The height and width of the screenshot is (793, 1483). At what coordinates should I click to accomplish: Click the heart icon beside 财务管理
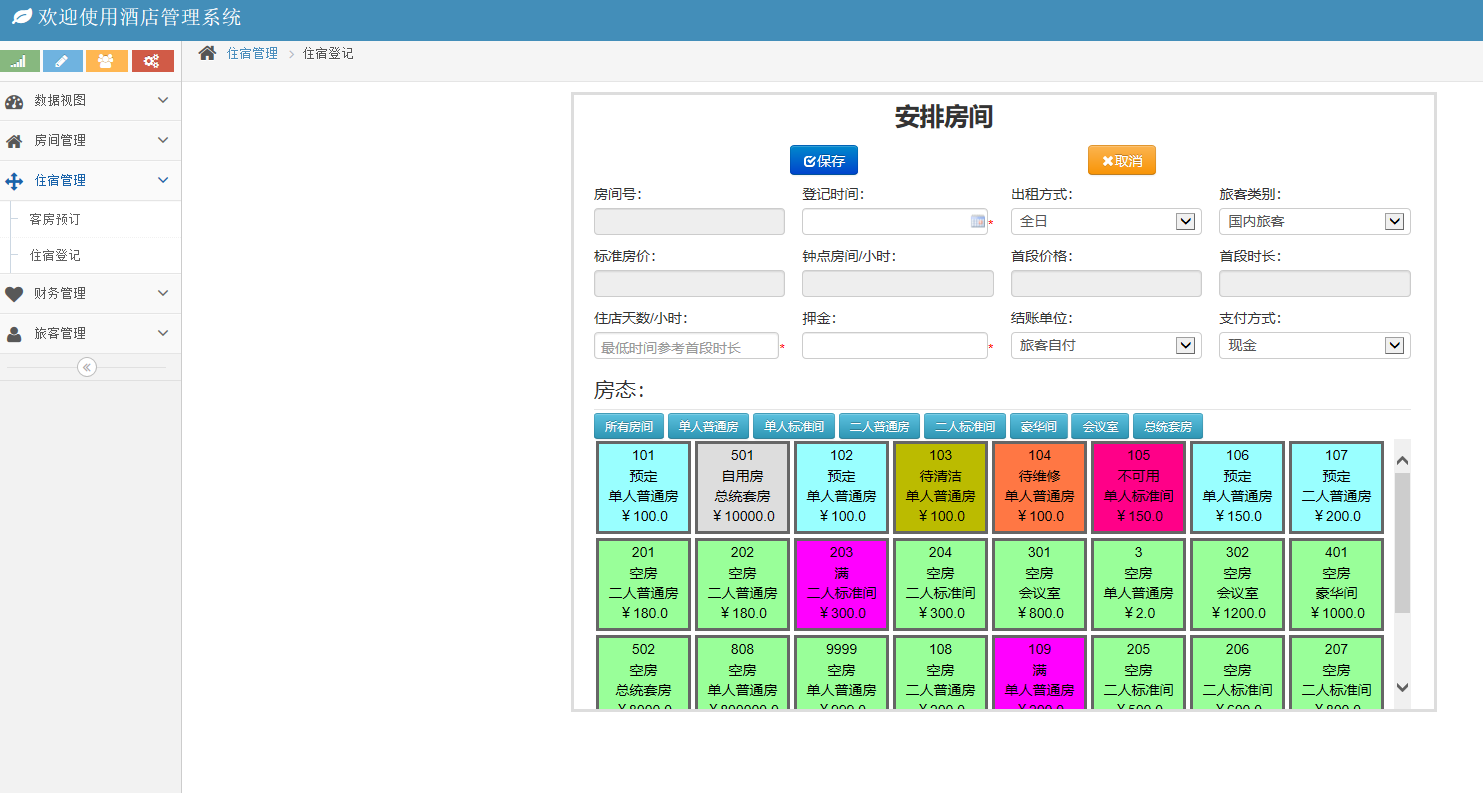pyautogui.click(x=14, y=294)
